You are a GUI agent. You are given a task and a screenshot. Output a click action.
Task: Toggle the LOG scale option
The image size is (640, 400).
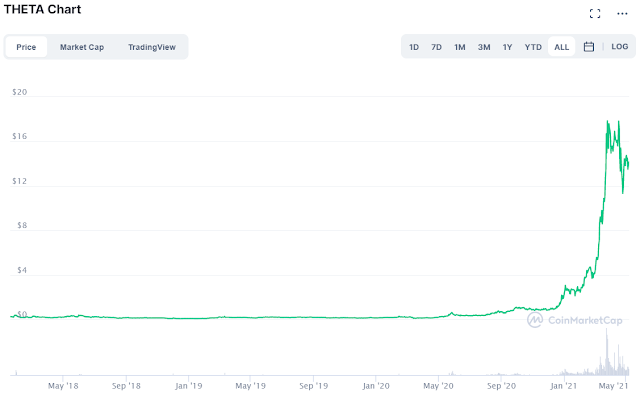tap(619, 47)
